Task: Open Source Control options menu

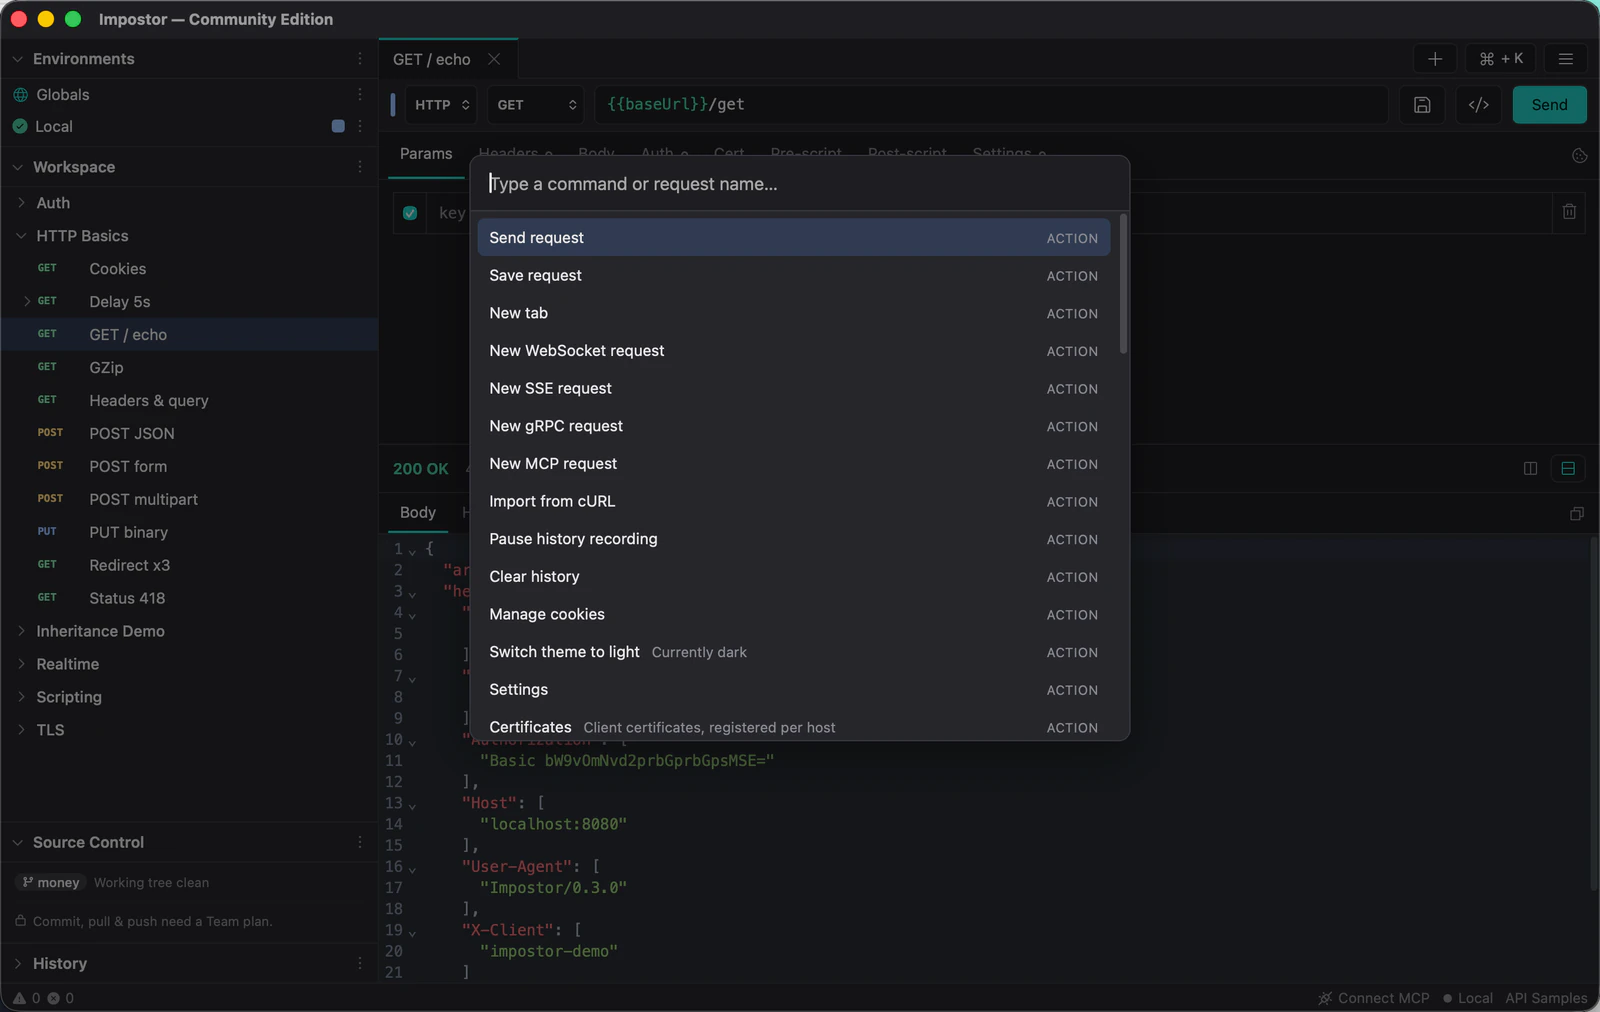Action: tap(360, 842)
